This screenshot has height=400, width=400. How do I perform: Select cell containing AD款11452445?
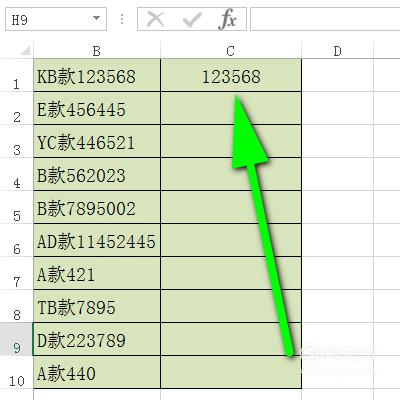pyautogui.click(x=97, y=240)
